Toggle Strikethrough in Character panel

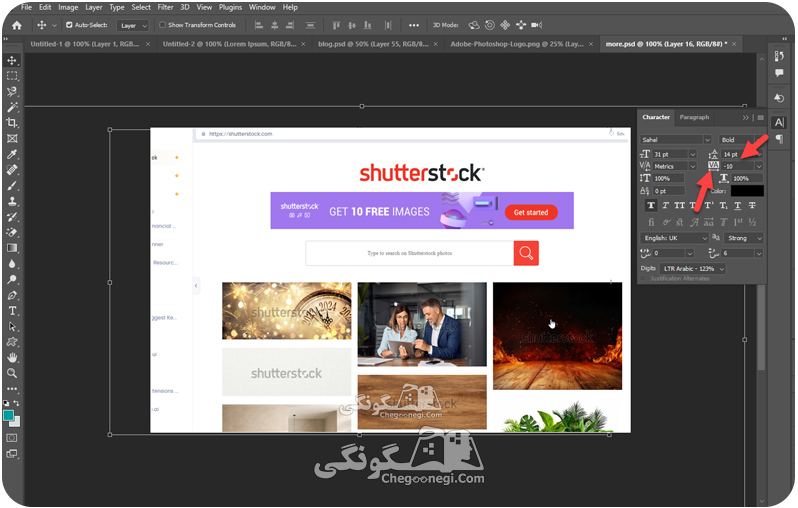coord(752,206)
